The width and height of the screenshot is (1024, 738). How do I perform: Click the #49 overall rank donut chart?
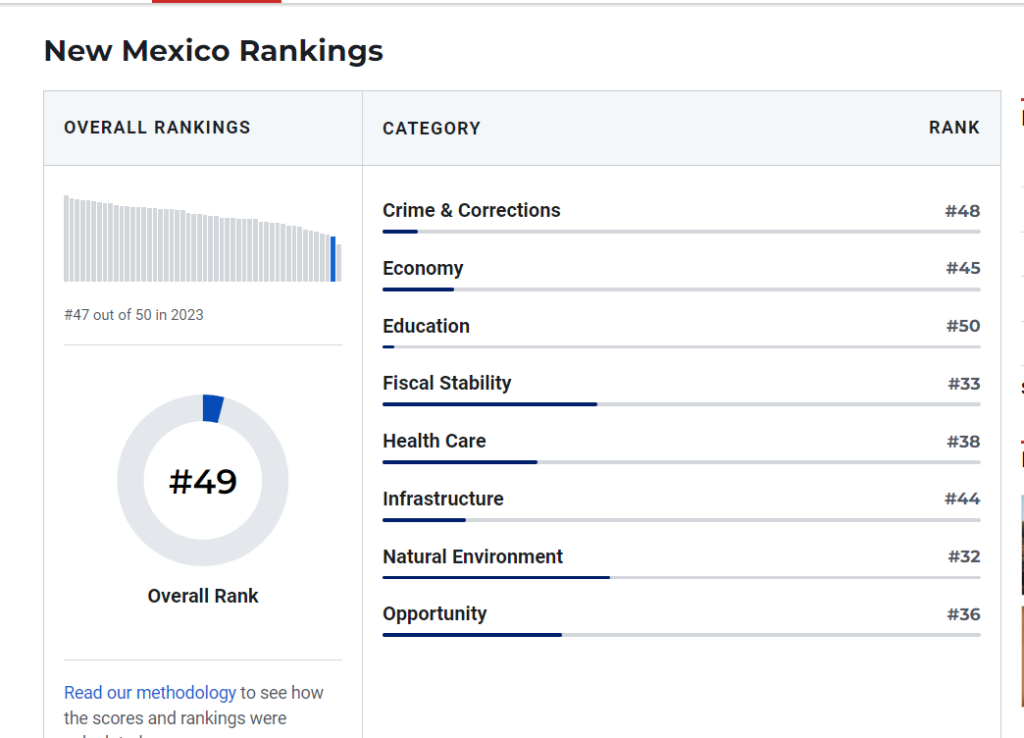pyautogui.click(x=203, y=481)
